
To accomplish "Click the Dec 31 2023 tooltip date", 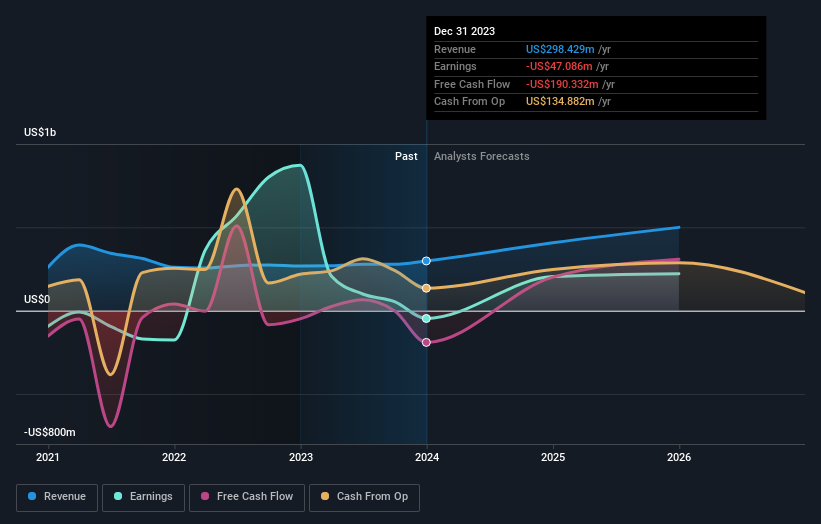I will (464, 31).
